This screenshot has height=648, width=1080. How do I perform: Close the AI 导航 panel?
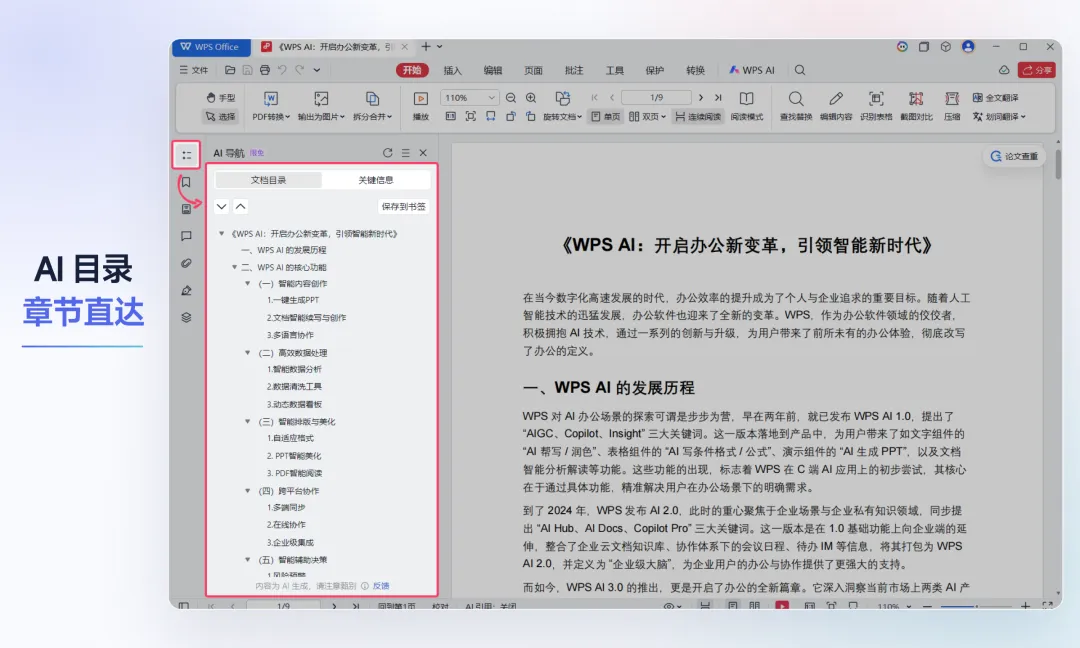[x=423, y=153]
